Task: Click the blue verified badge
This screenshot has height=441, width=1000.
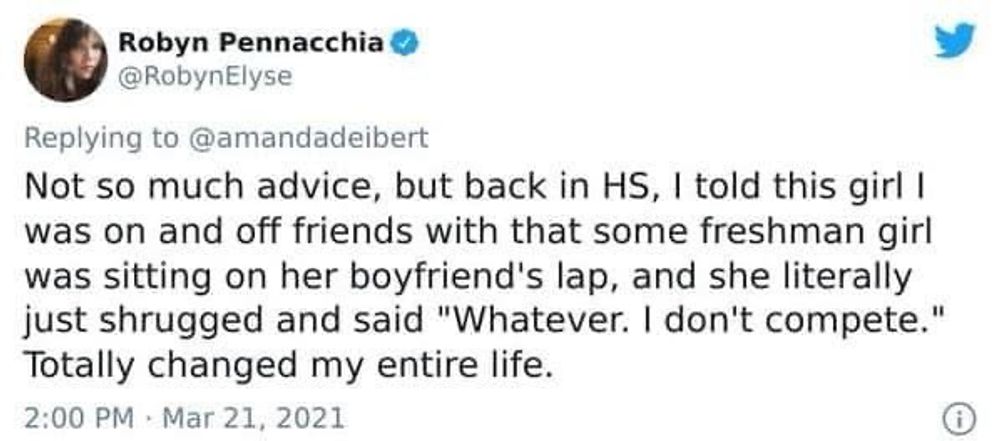Action: (x=403, y=43)
